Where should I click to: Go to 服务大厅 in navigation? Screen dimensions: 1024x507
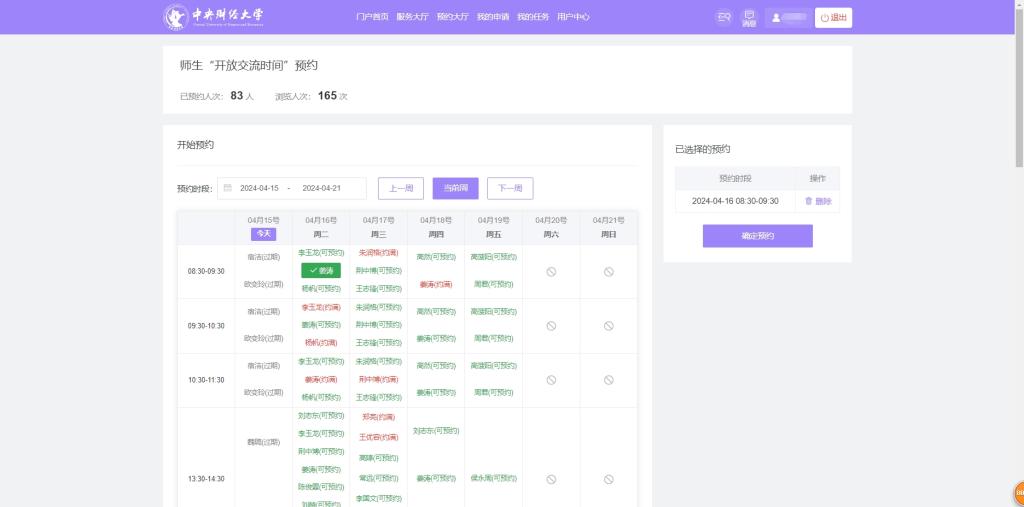[x=412, y=17]
